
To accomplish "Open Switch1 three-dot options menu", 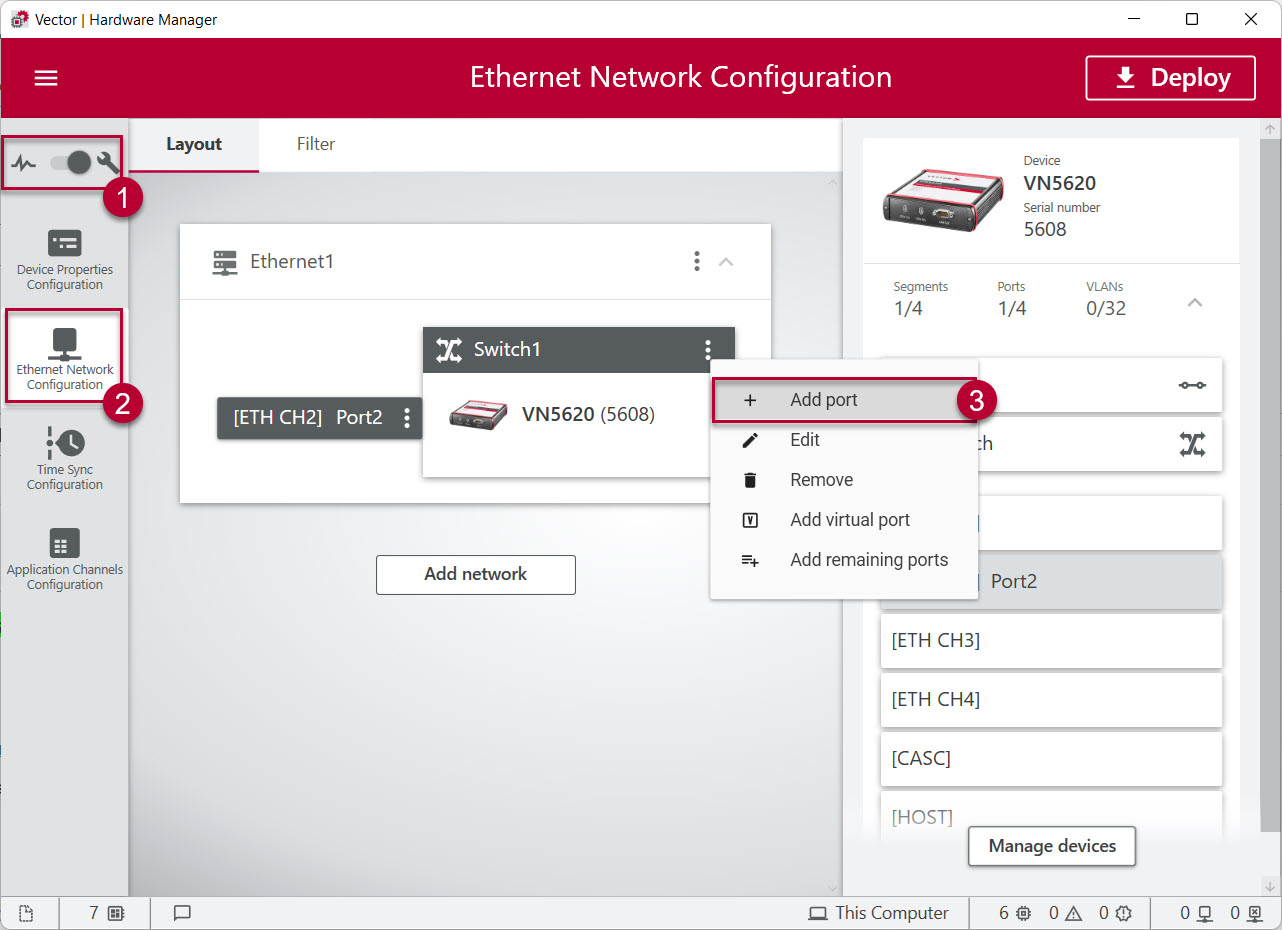I will point(708,350).
